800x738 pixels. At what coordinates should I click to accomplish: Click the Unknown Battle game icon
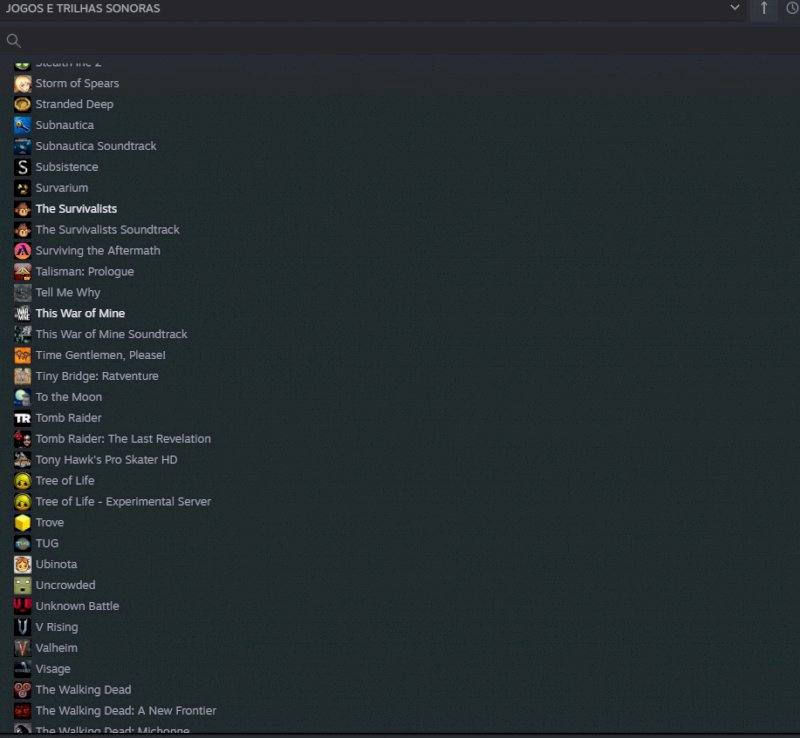[22, 606]
